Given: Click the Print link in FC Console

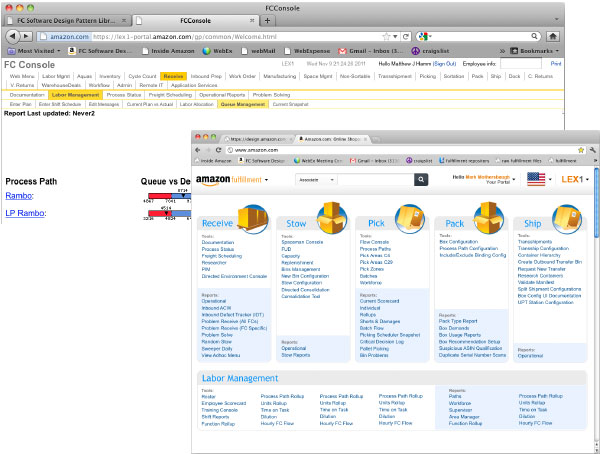Looking at the screenshot, I should tap(556, 64).
